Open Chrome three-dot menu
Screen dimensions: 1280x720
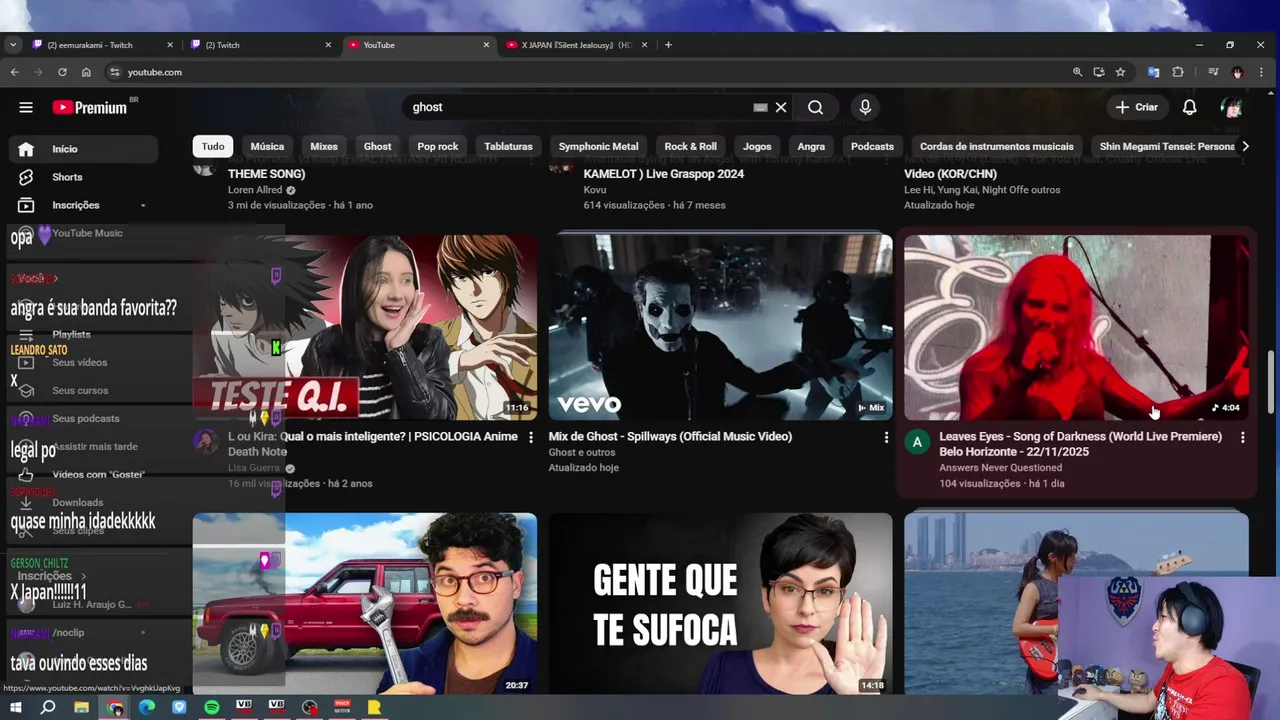pos(1263,72)
